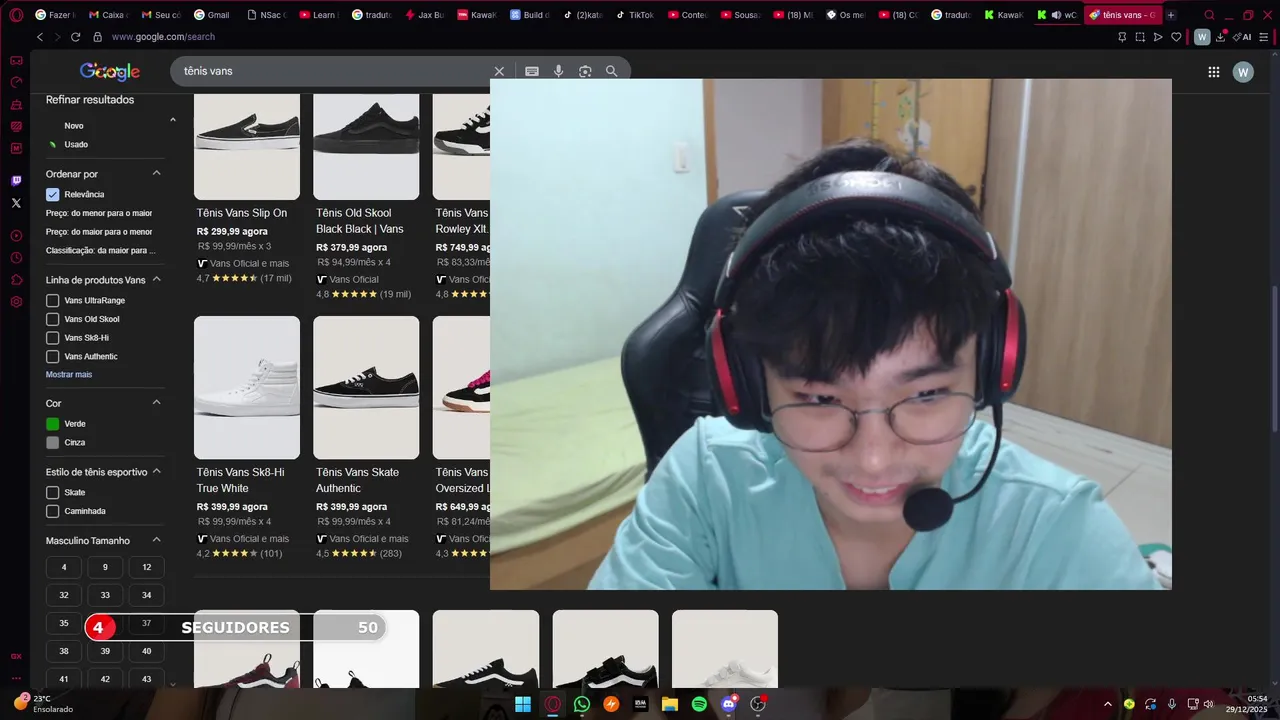Collapse Linha de produtos Vans section

pyautogui.click(x=157, y=280)
